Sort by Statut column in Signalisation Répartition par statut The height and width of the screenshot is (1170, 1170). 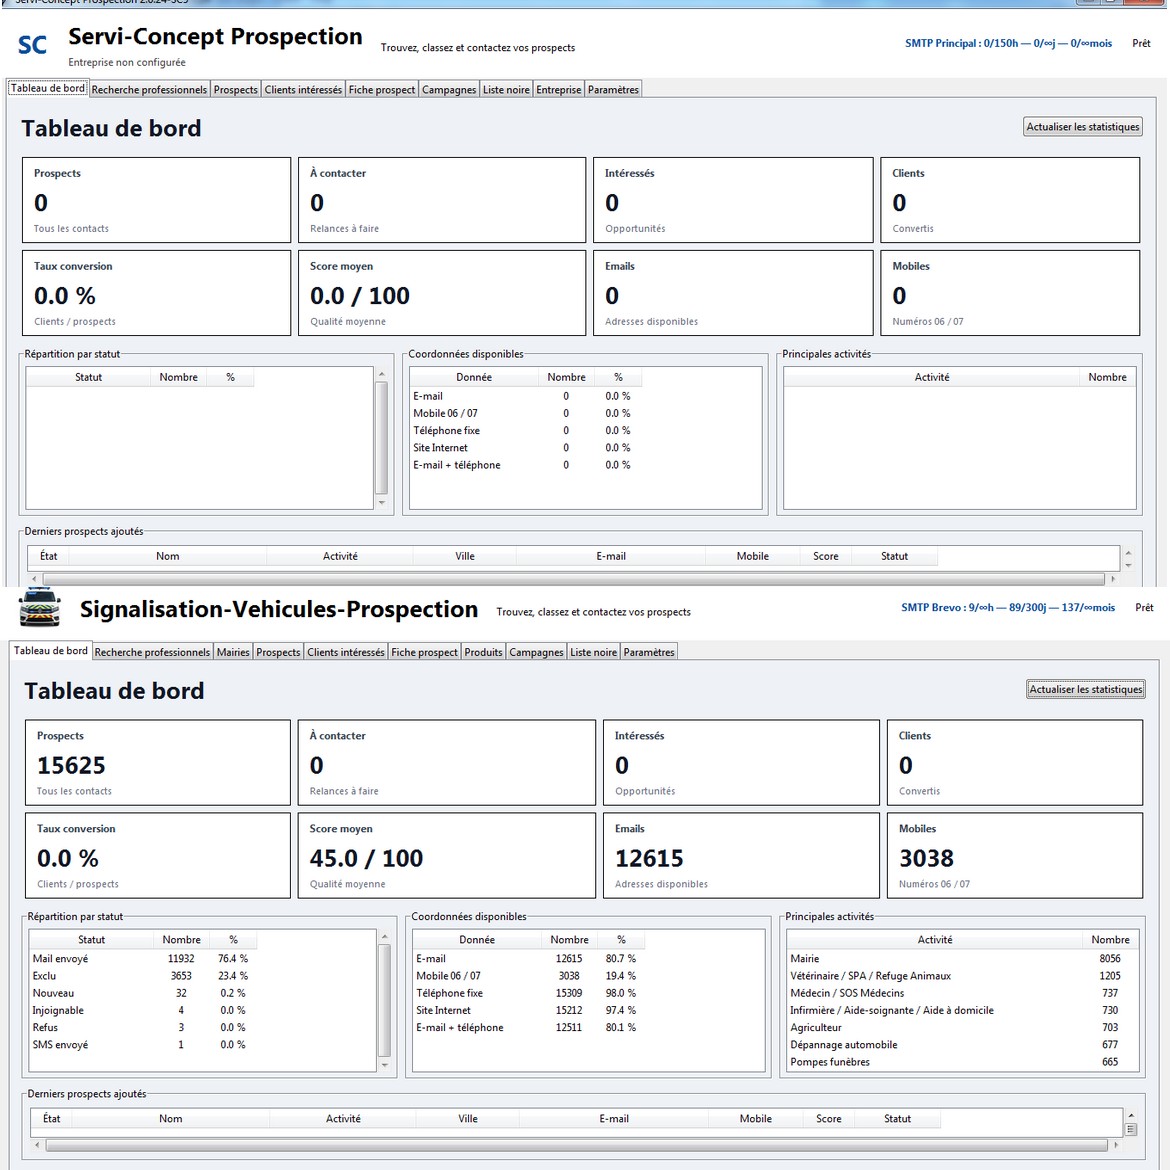[91, 939]
